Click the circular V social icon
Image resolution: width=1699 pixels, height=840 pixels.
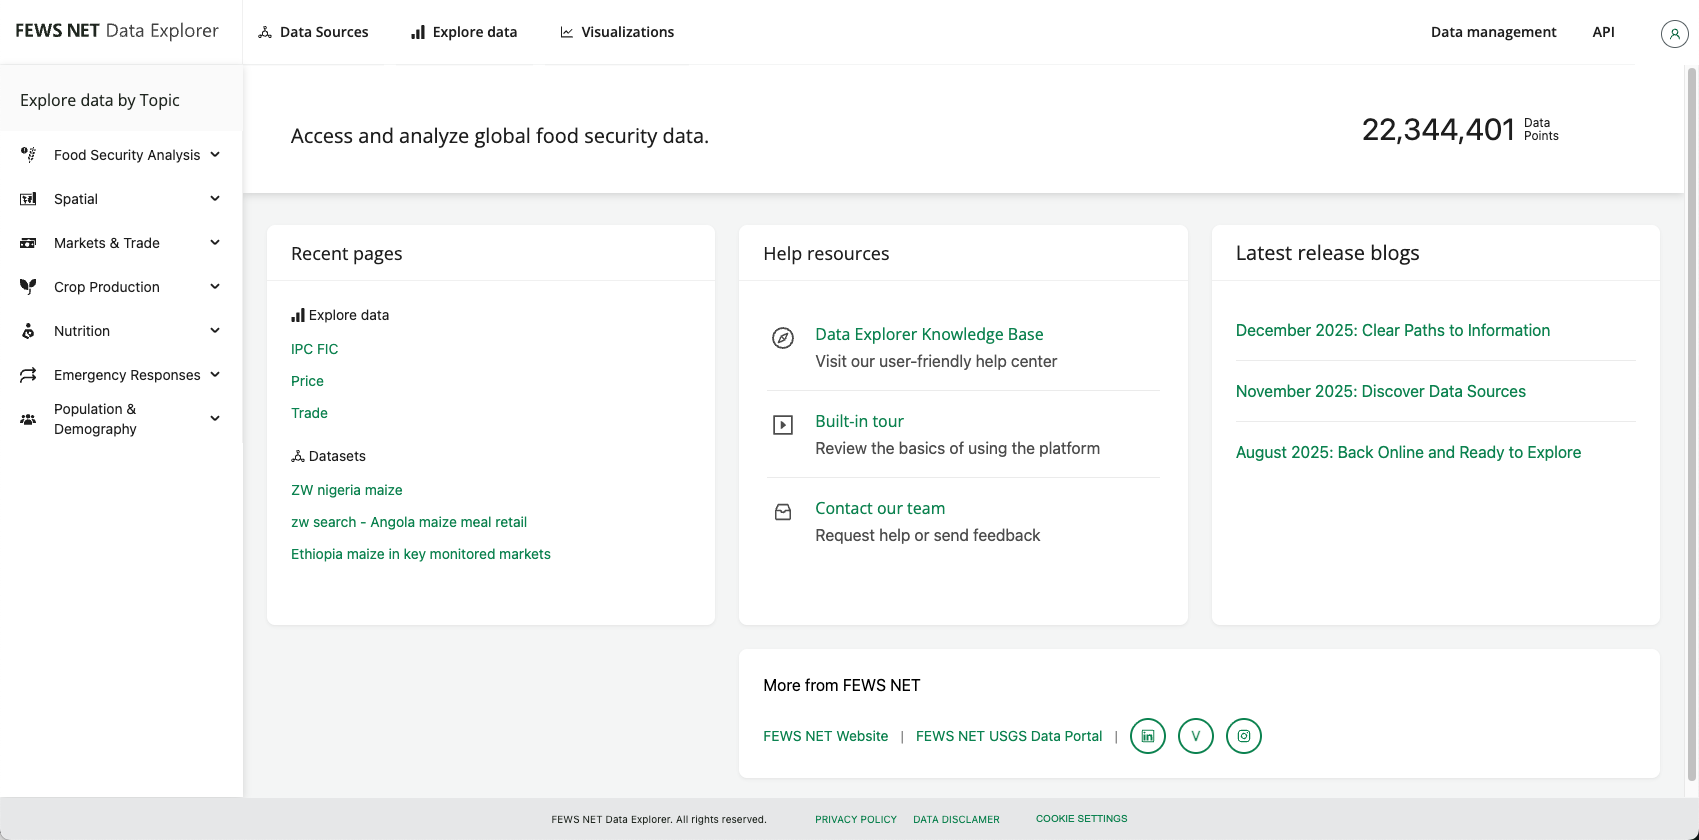[1195, 736]
